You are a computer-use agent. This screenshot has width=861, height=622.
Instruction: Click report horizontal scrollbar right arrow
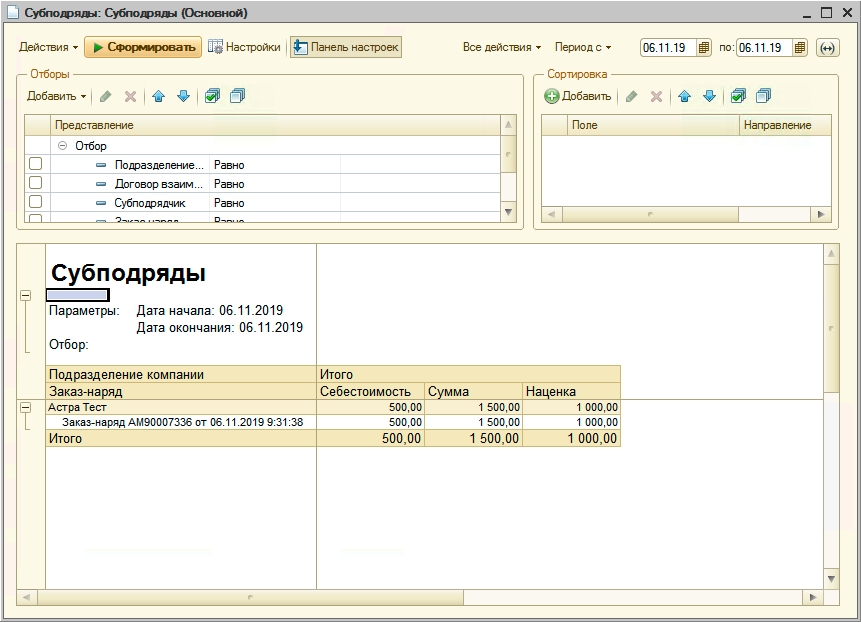coord(813,597)
